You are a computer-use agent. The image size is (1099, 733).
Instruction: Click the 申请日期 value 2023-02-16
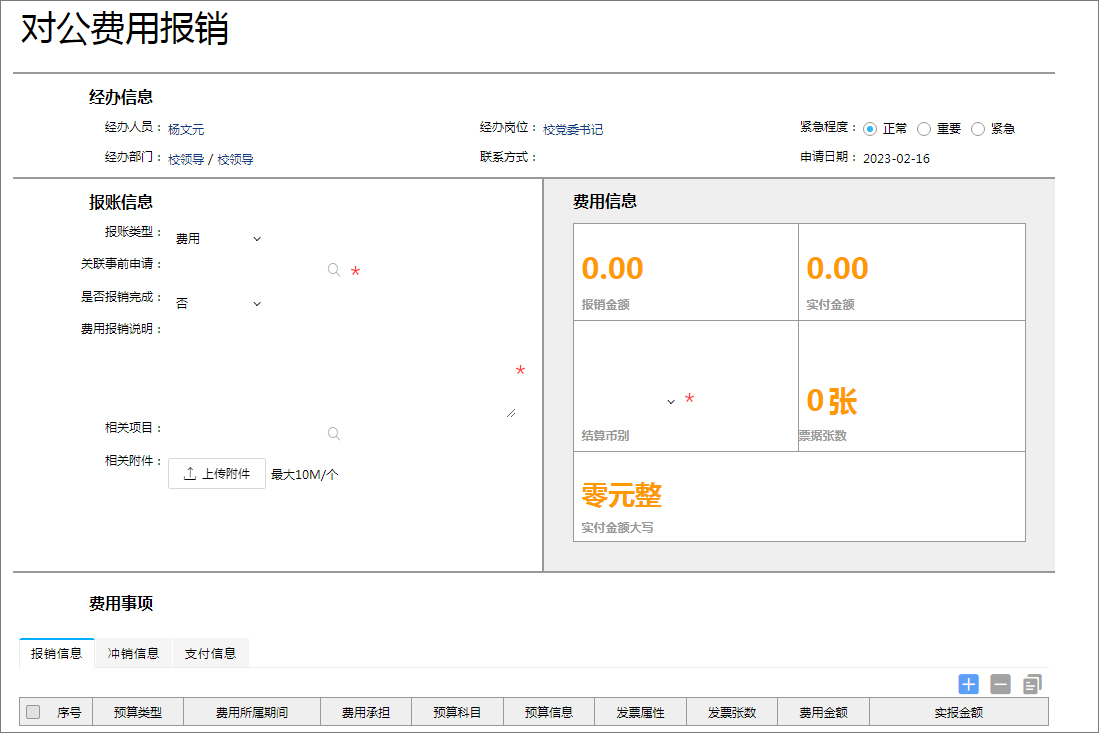pyautogui.click(x=896, y=158)
